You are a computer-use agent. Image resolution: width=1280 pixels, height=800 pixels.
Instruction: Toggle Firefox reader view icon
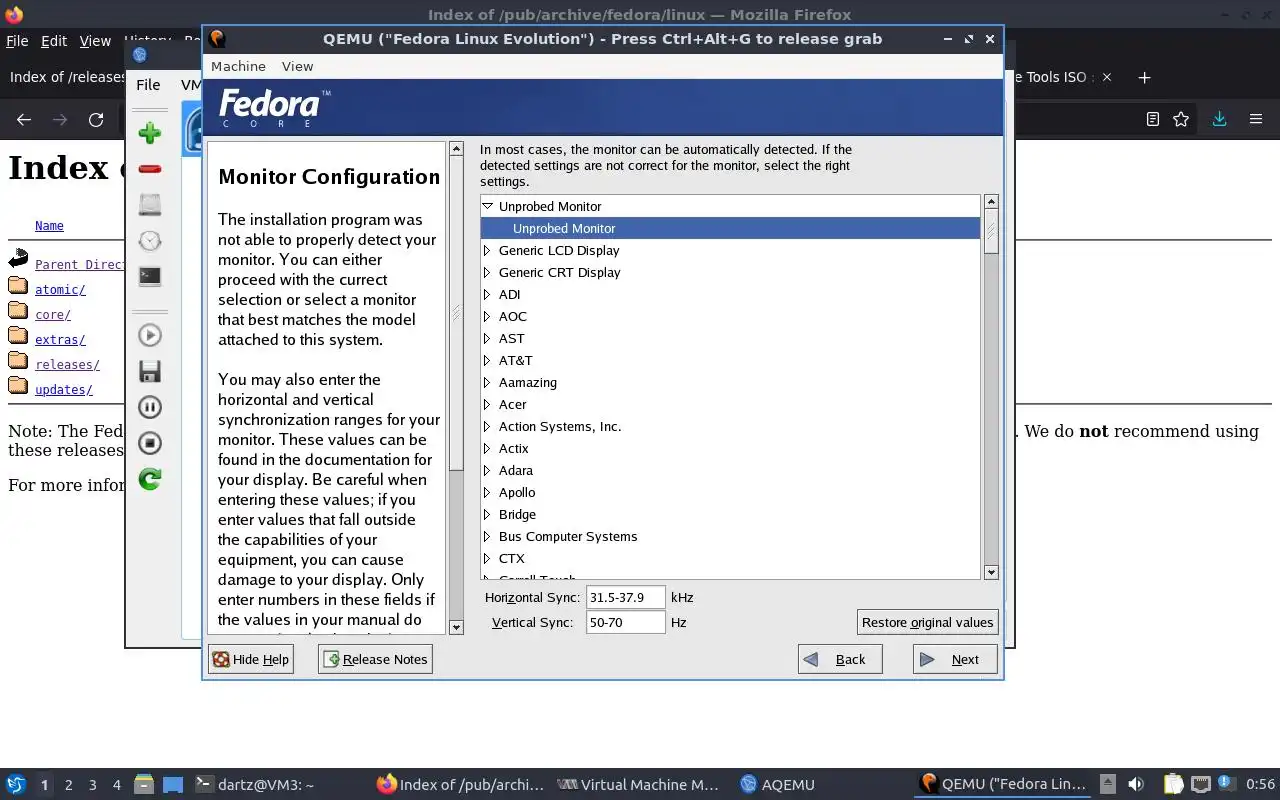[1153, 119]
